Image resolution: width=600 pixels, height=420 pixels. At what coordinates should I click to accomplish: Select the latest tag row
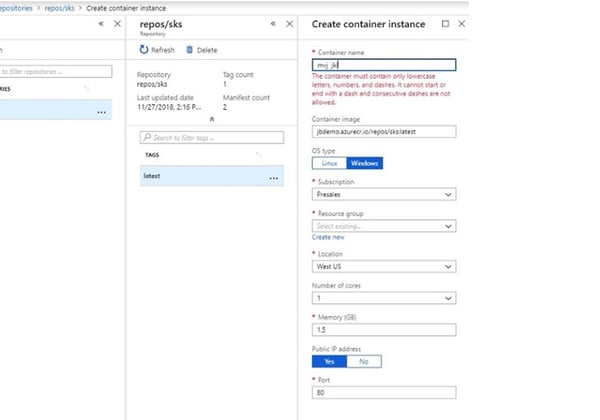pos(212,176)
